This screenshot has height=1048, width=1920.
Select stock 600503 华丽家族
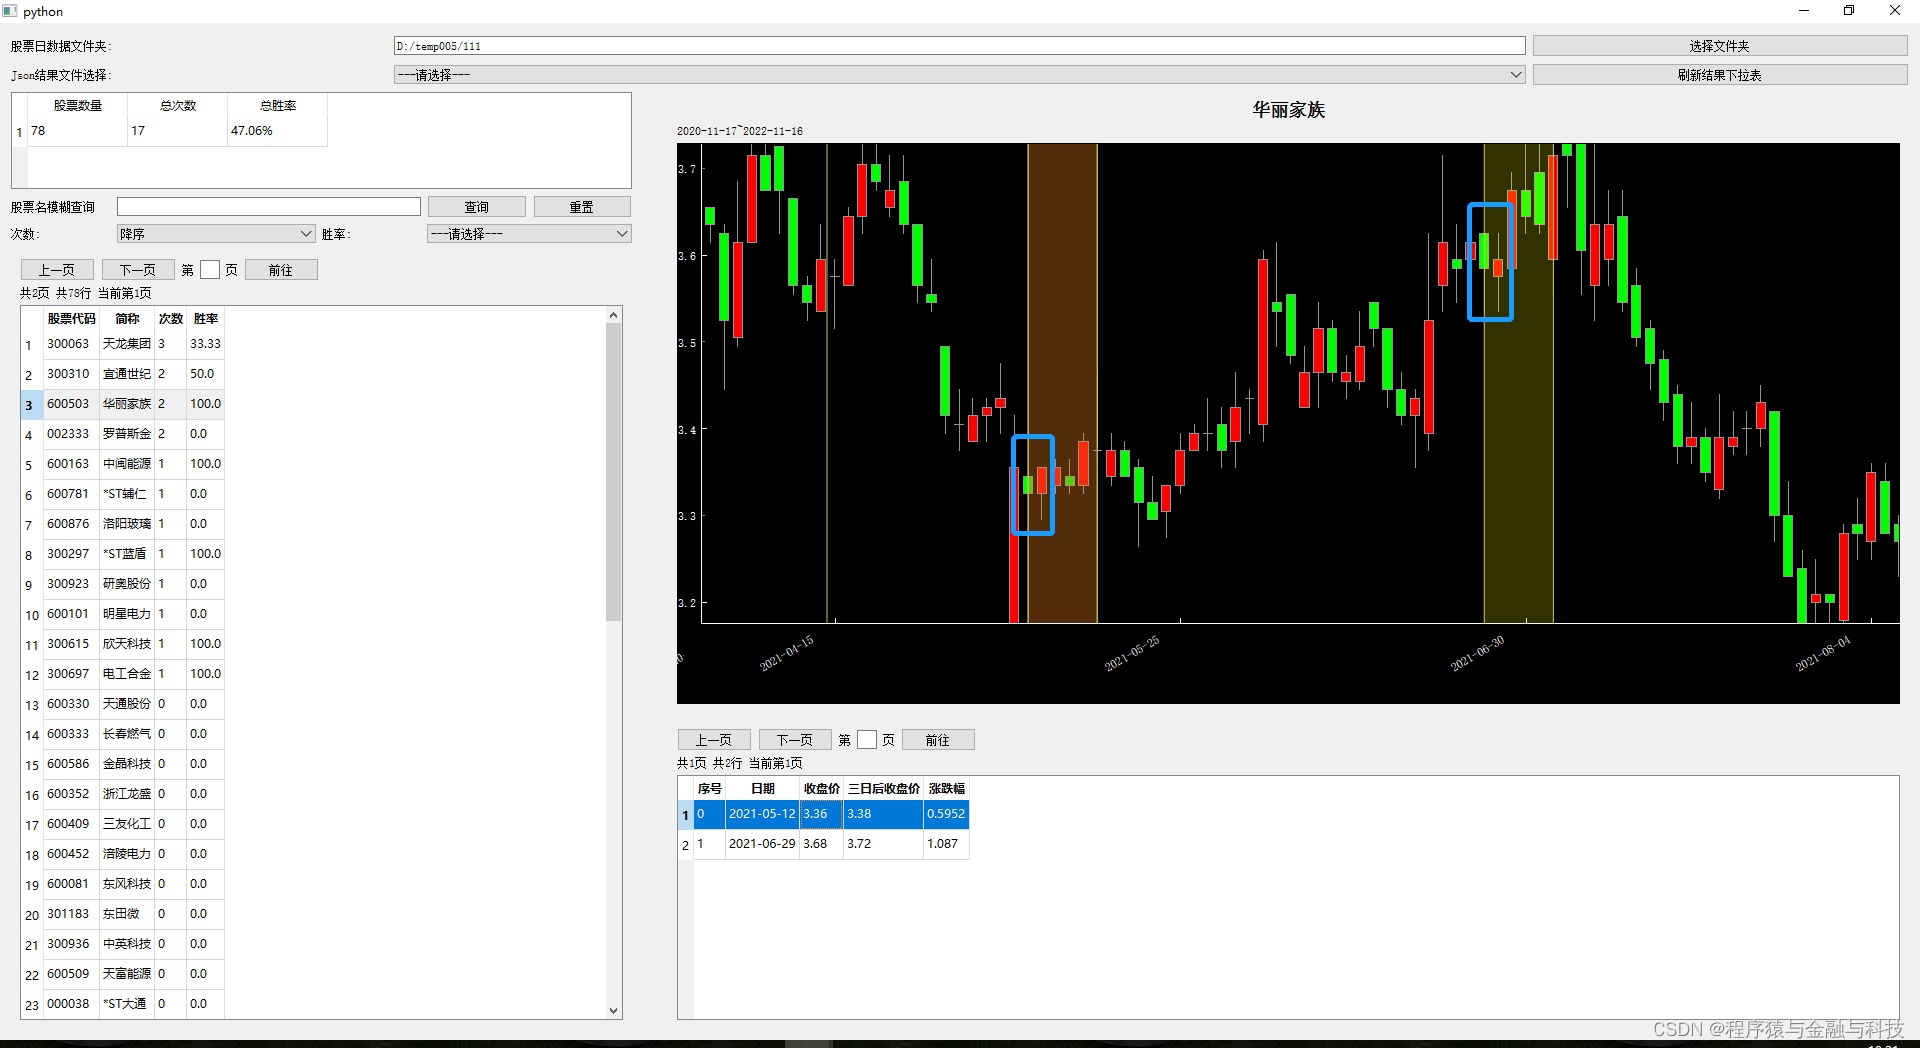[x=124, y=404]
